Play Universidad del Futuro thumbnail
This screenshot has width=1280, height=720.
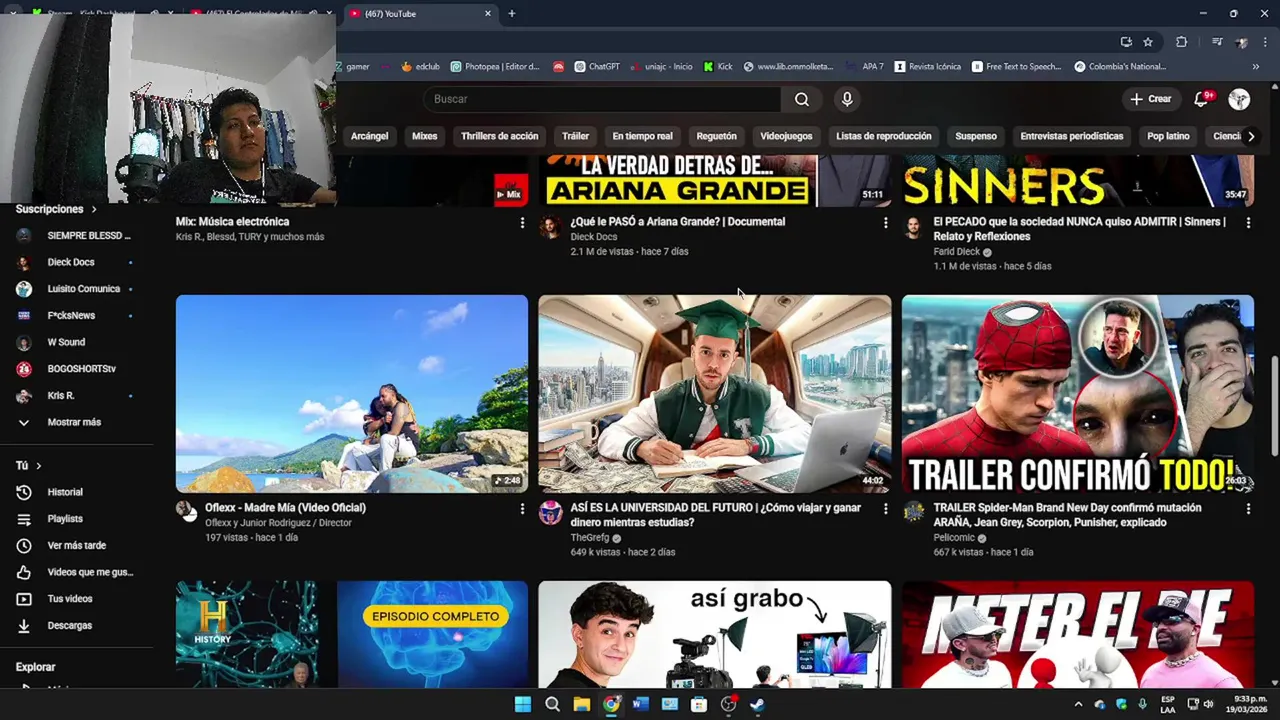pos(715,394)
